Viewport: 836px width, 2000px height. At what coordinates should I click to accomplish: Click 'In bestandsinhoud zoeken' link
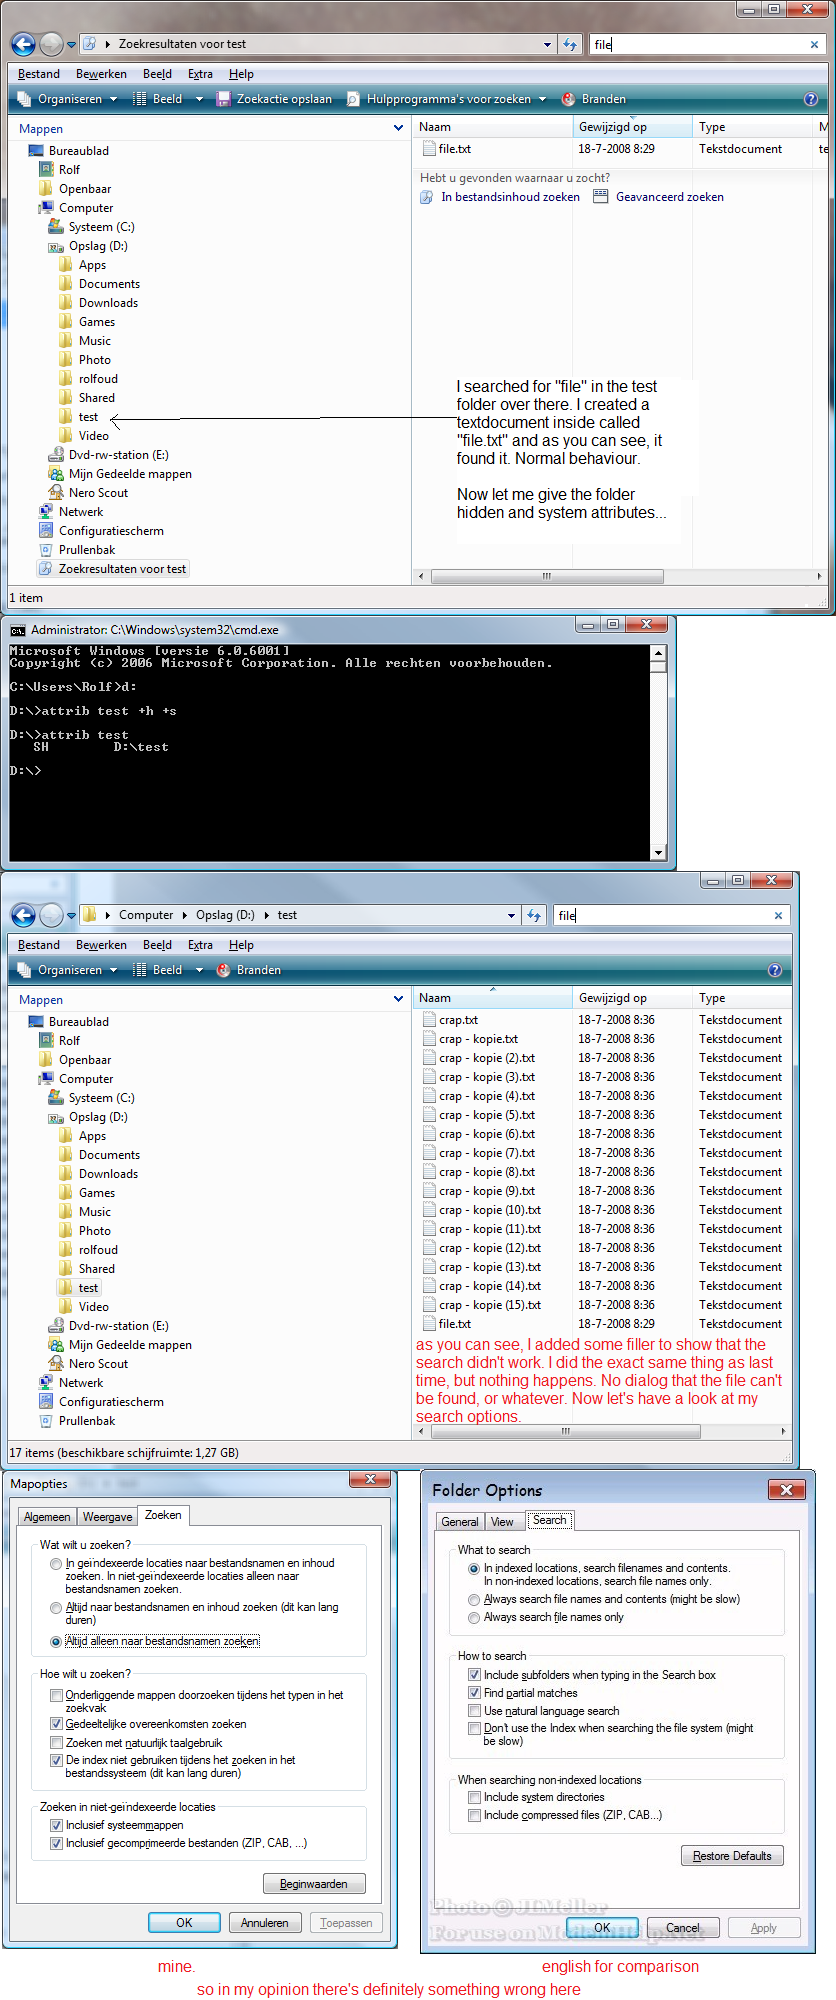[510, 197]
